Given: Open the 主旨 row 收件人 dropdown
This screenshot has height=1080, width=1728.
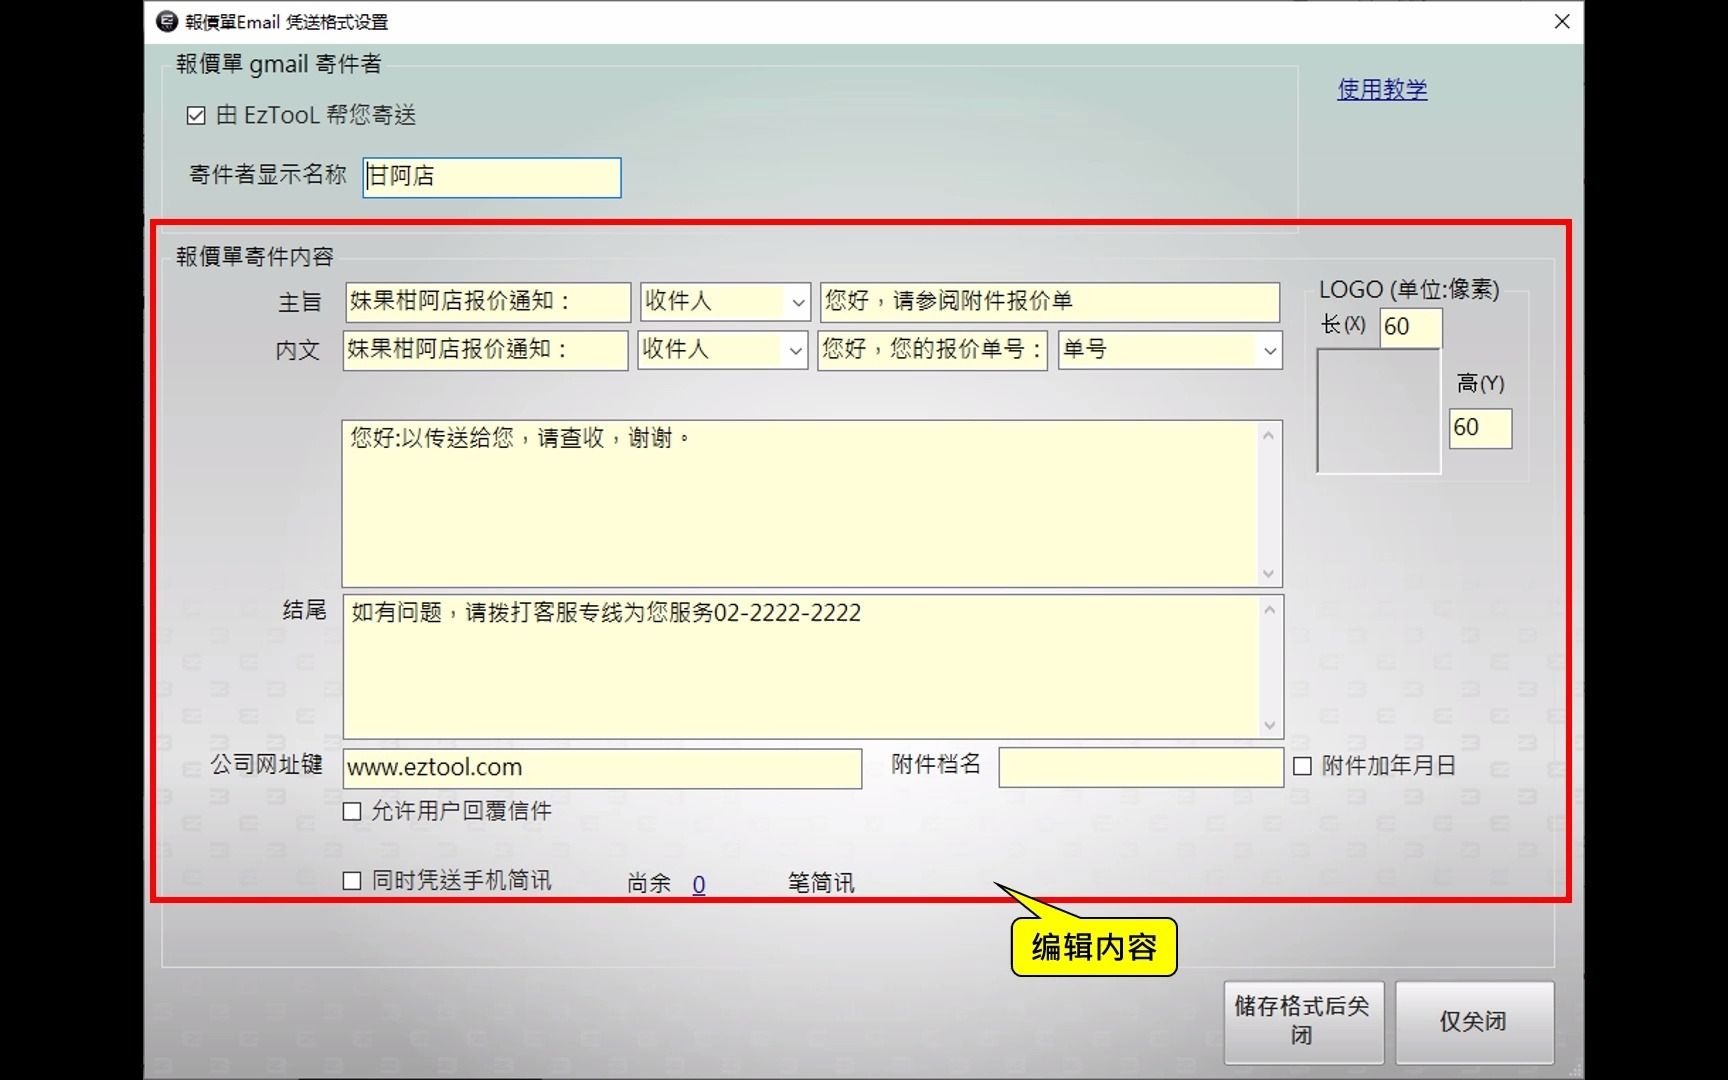Looking at the screenshot, I should [x=798, y=302].
